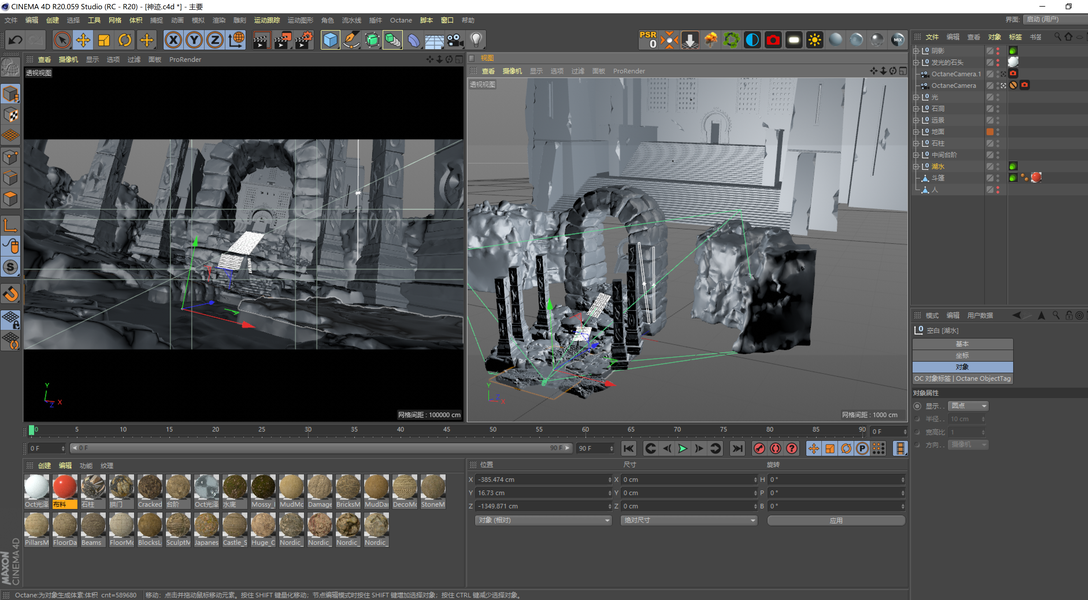Click the S viewport solo icon
The image size is (1088, 600).
pos(10,266)
